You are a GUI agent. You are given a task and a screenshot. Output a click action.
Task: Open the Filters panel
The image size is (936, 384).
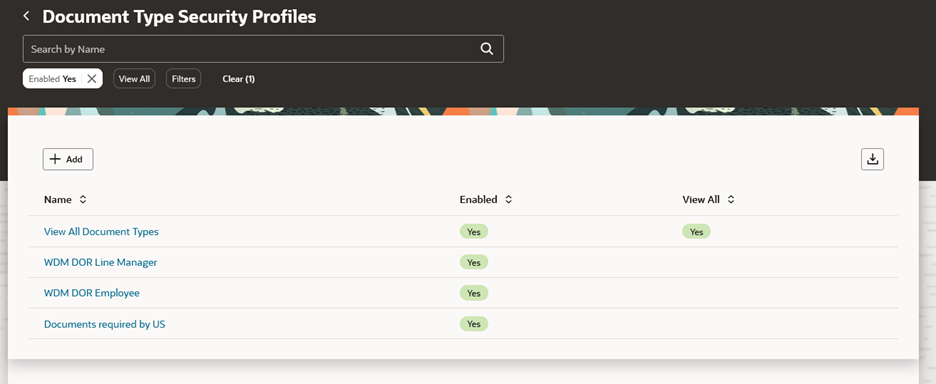(184, 79)
